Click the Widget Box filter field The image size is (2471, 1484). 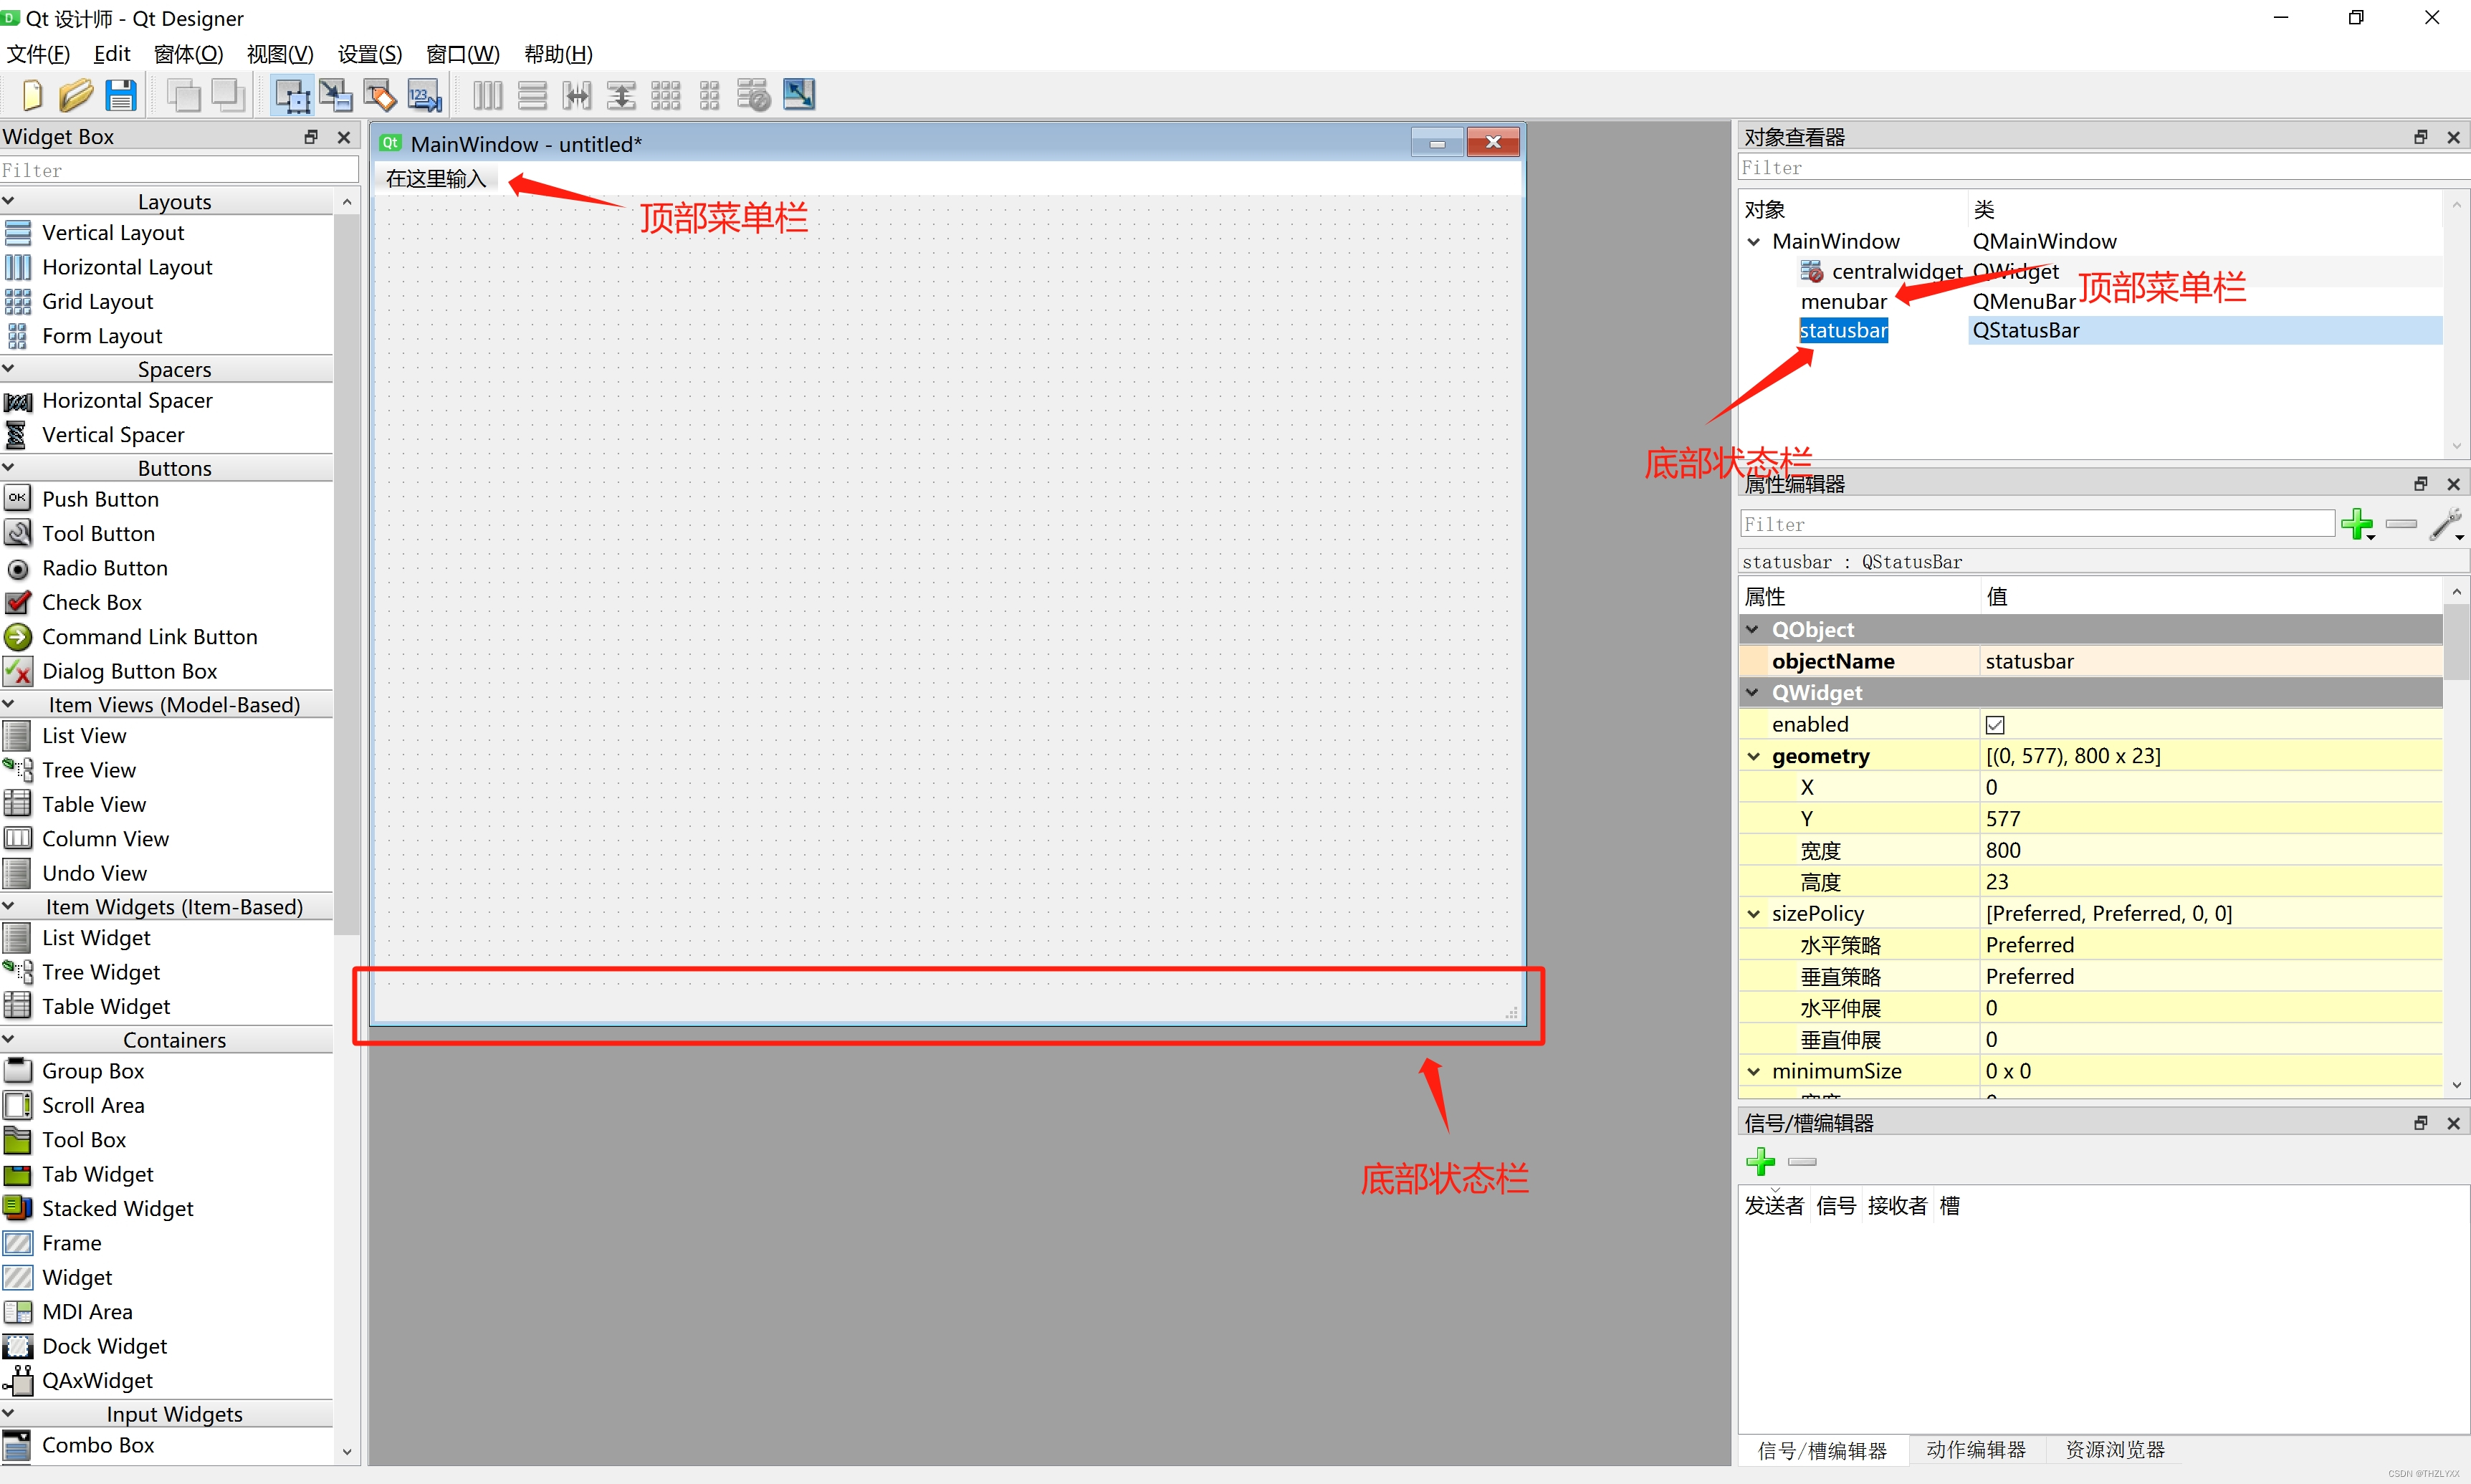click(179, 169)
